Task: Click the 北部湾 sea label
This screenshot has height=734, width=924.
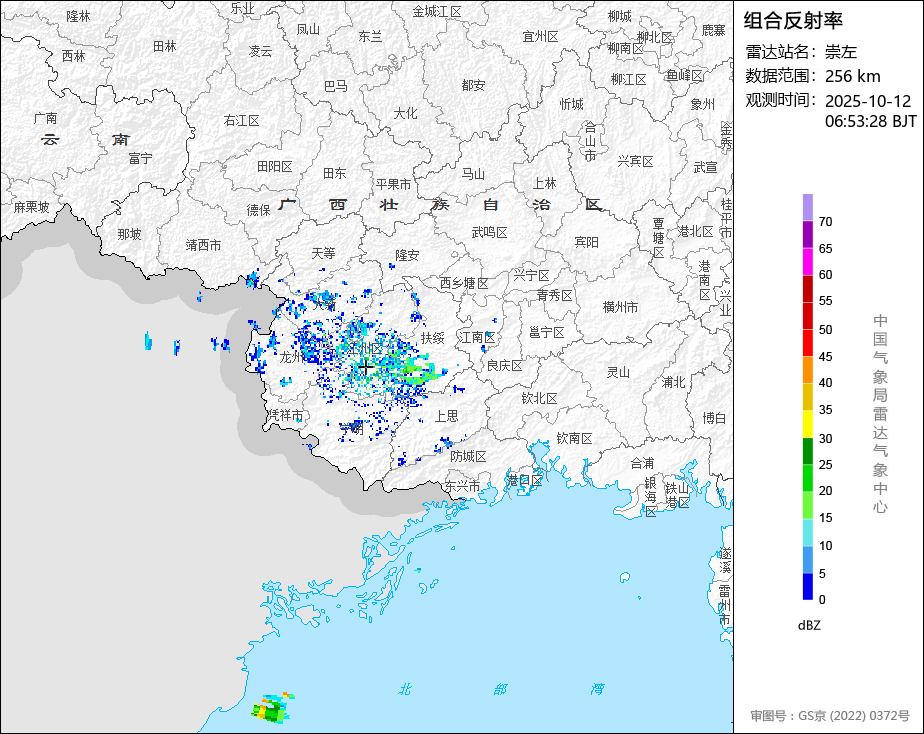Action: point(500,689)
